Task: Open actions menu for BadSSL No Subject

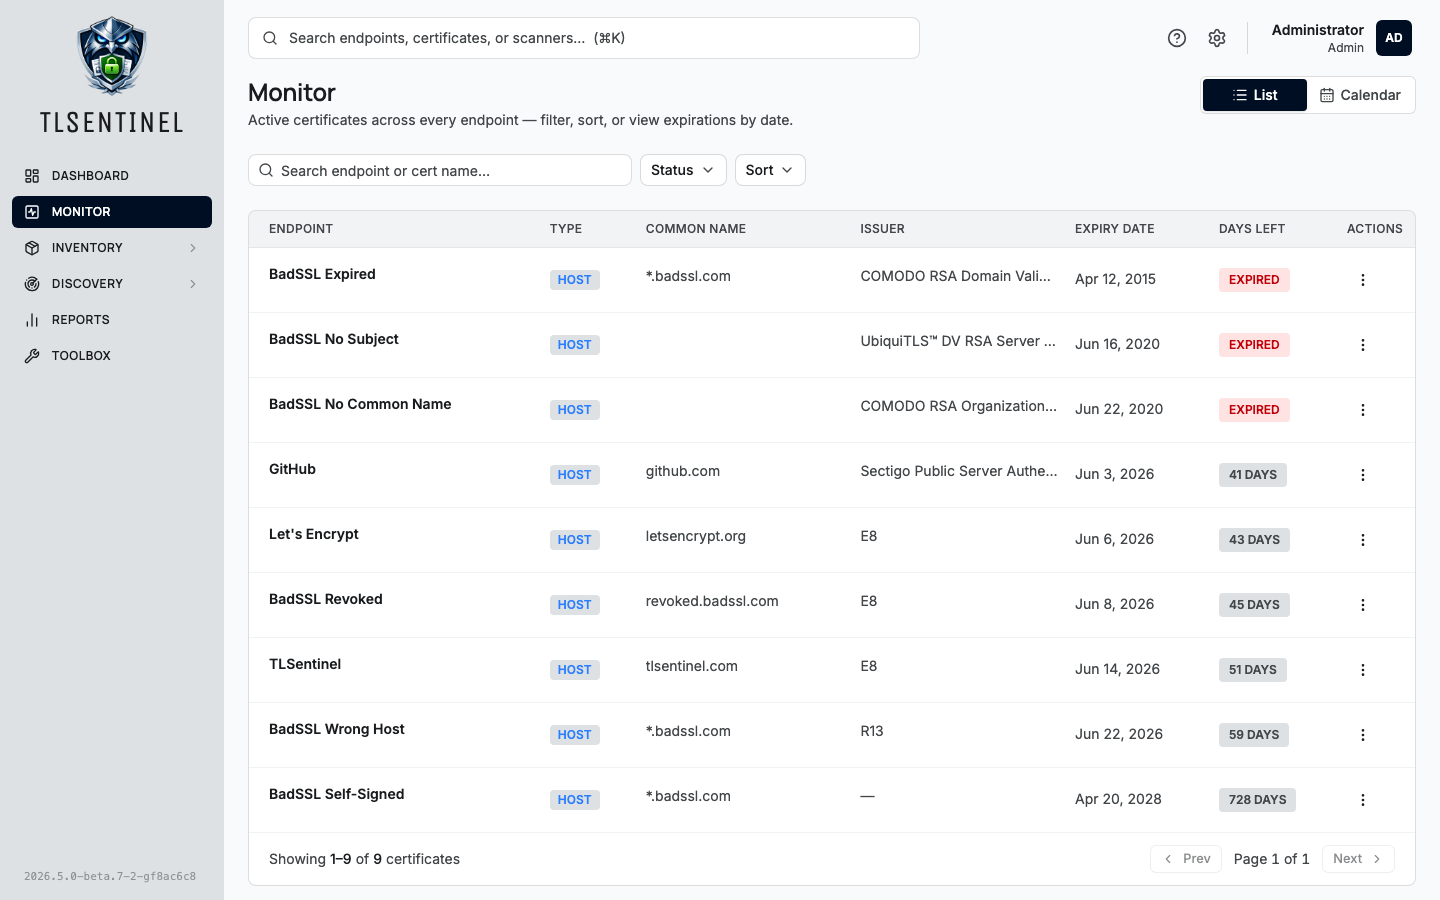Action: [1362, 345]
